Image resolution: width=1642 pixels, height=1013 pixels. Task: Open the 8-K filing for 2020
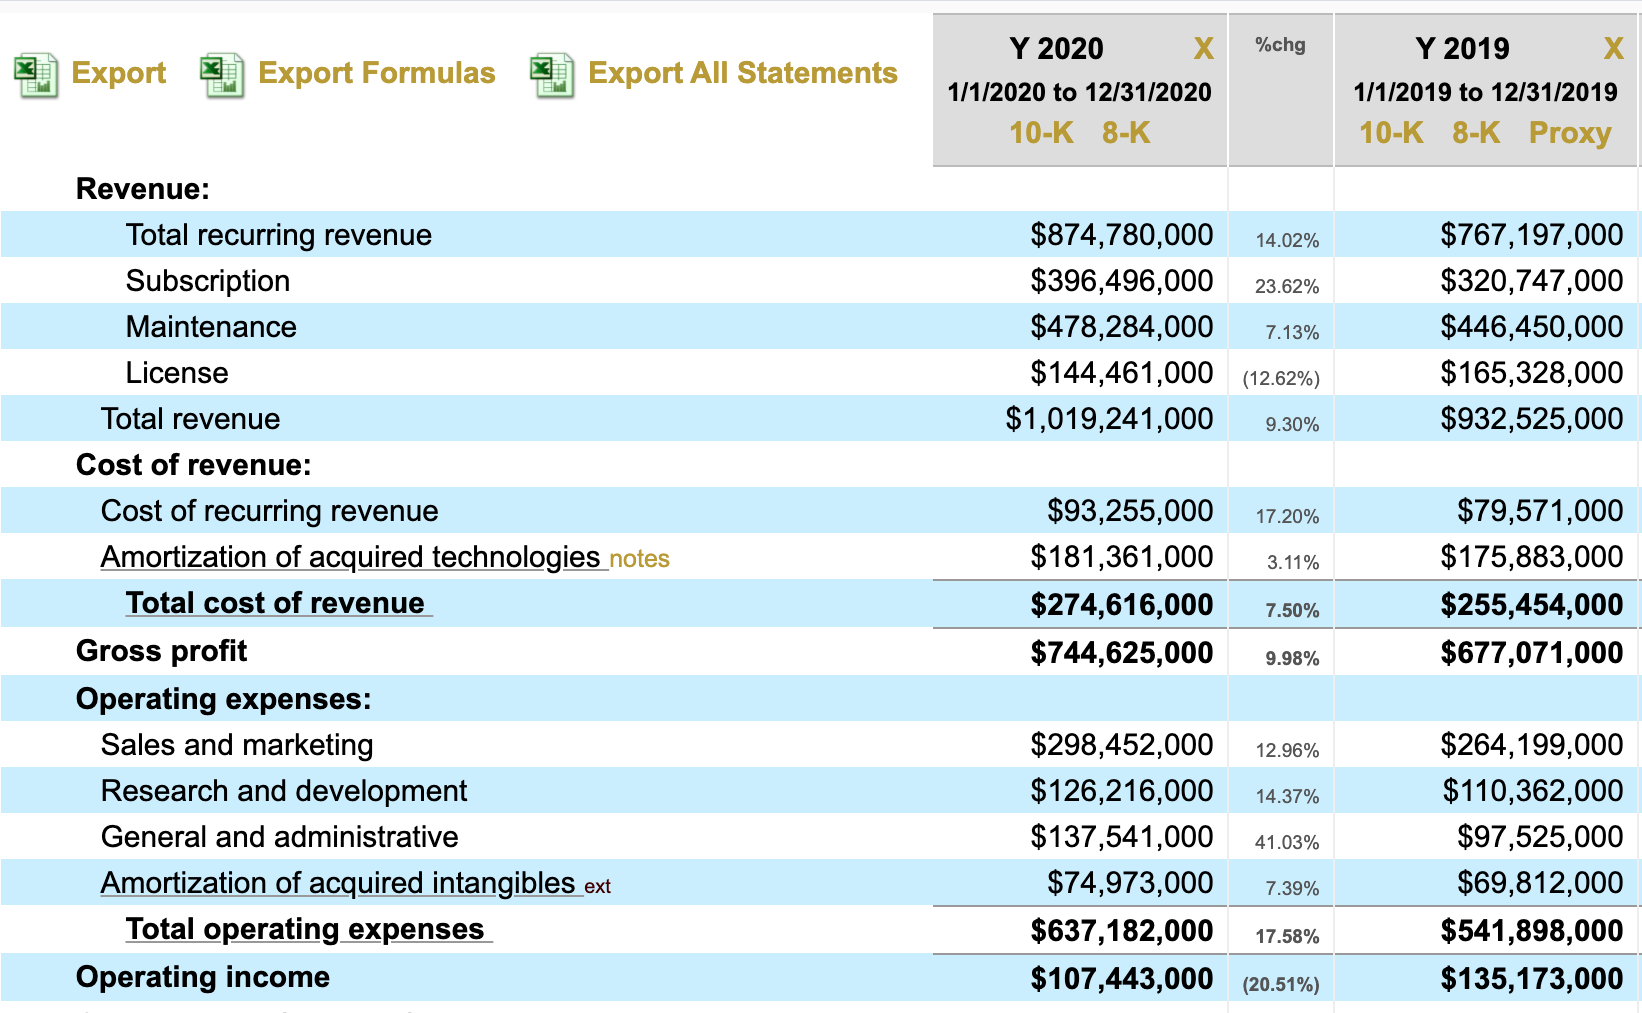(x=1126, y=133)
